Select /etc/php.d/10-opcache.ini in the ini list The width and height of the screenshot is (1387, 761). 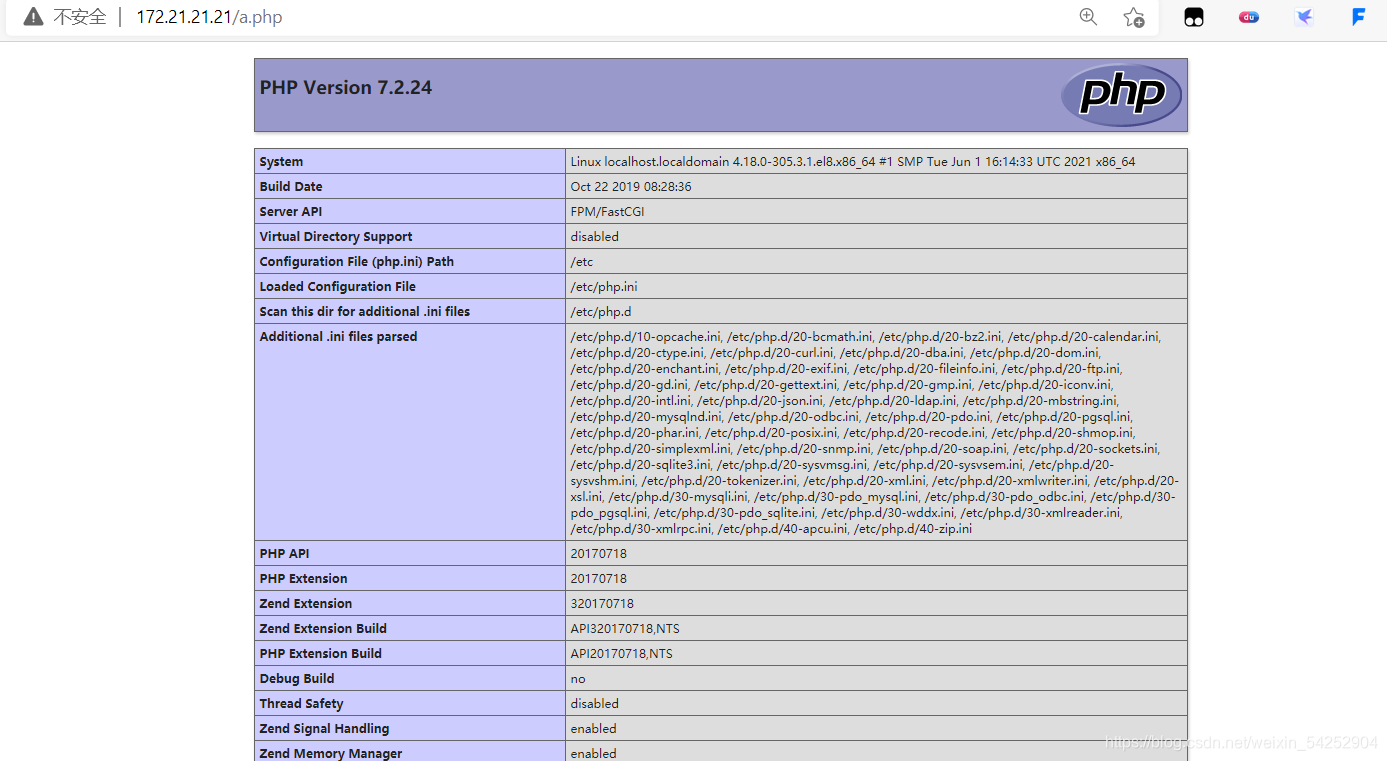(x=645, y=337)
